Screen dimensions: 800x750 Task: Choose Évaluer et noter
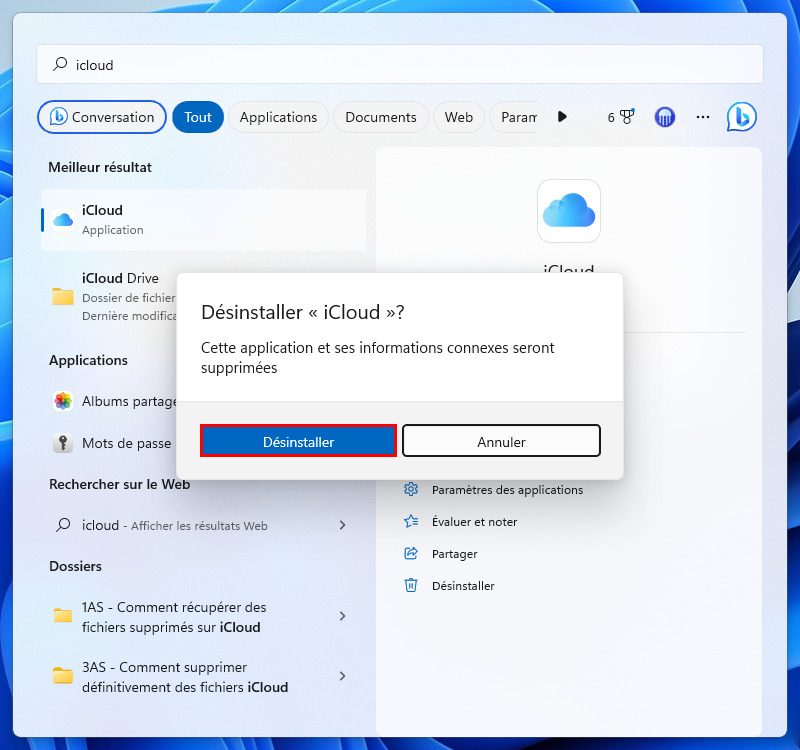(x=474, y=522)
